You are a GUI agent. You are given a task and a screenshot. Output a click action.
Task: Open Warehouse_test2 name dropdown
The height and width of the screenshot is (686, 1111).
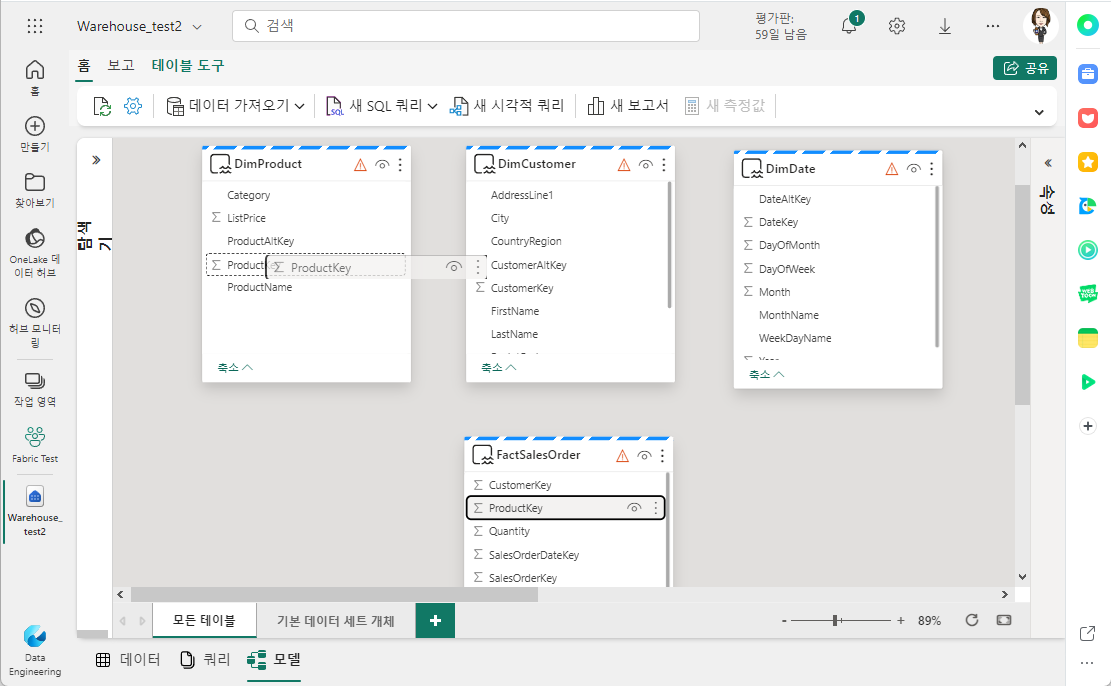(197, 27)
